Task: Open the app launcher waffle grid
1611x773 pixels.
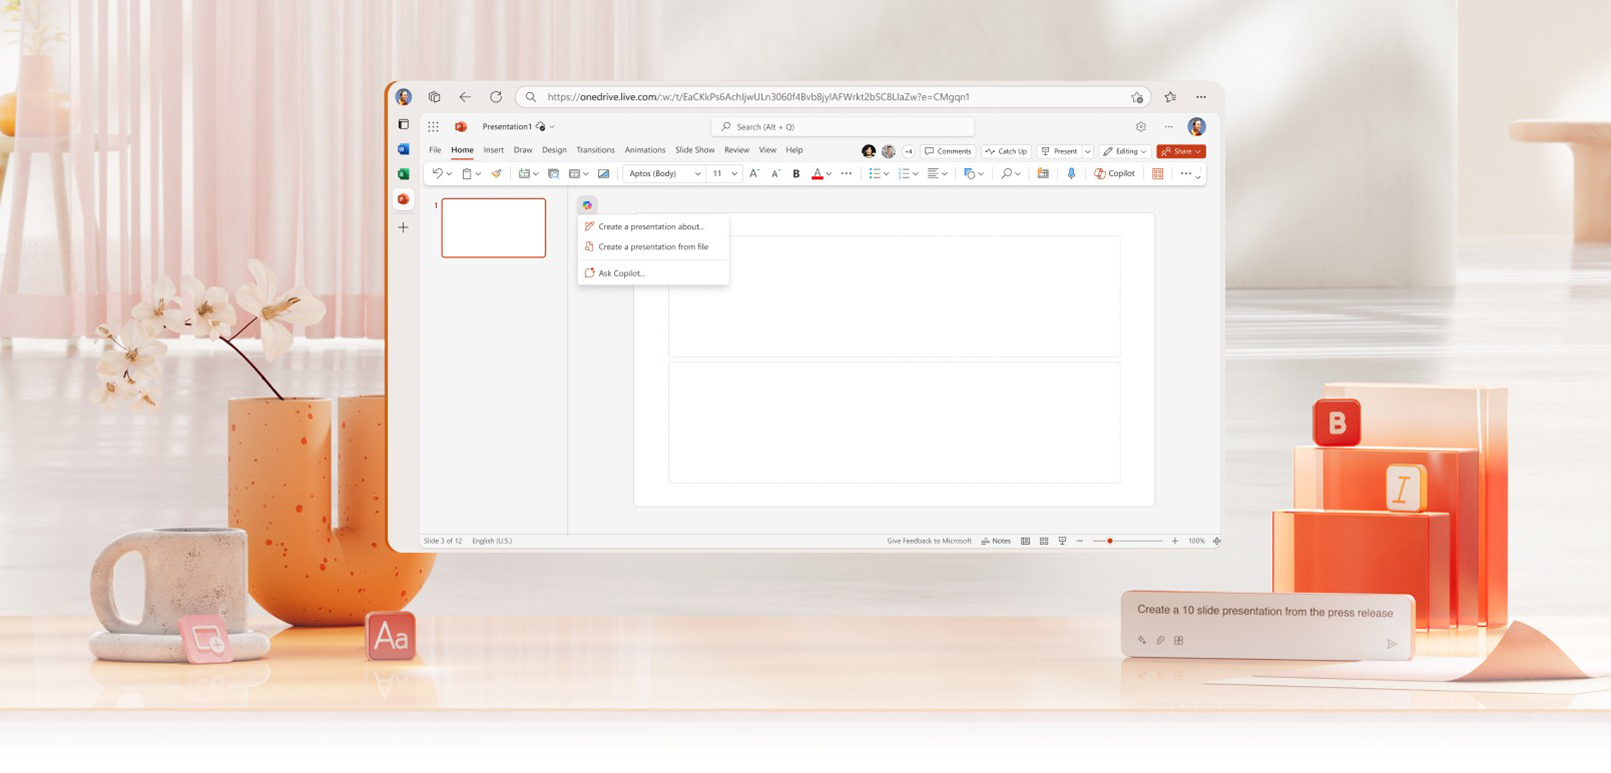Action: 433,127
